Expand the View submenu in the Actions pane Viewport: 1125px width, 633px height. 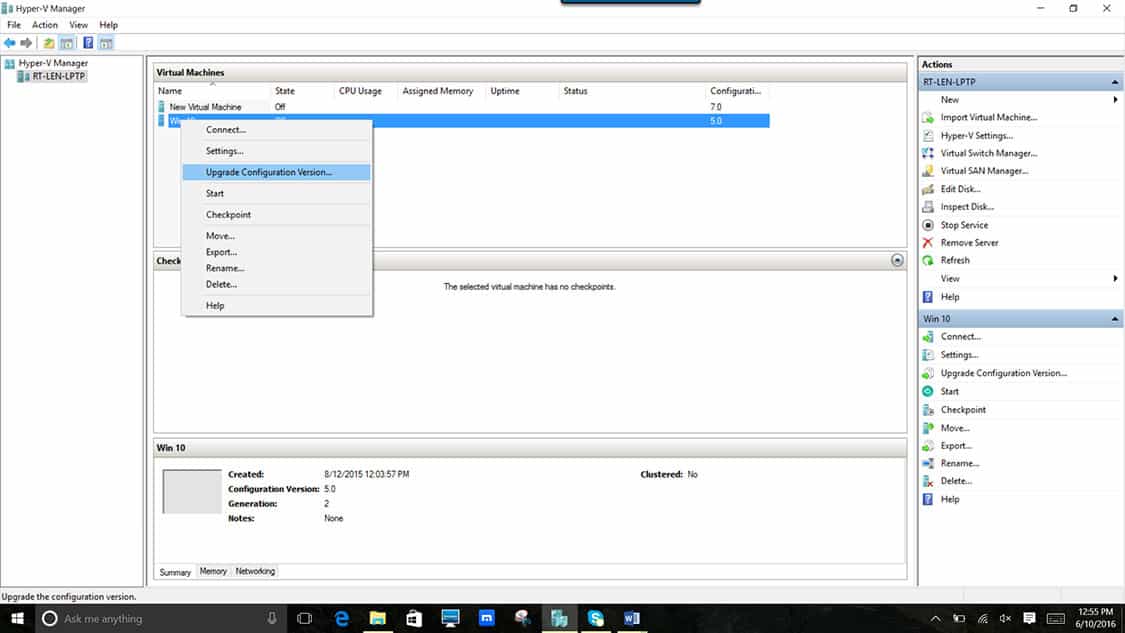coord(1115,278)
